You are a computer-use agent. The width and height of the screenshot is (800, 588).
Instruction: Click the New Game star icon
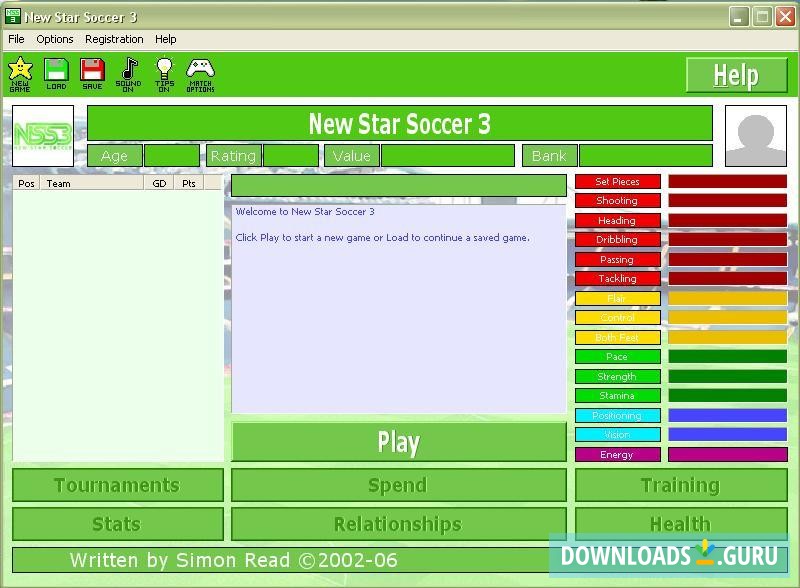20,71
